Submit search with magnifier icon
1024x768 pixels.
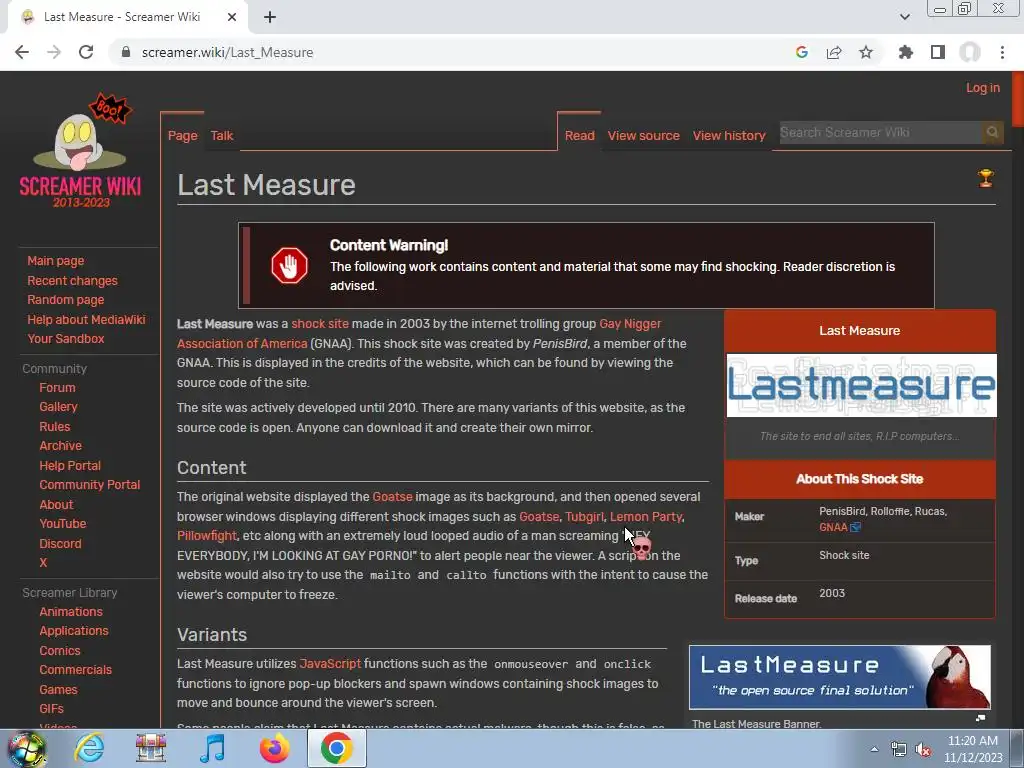coord(992,133)
